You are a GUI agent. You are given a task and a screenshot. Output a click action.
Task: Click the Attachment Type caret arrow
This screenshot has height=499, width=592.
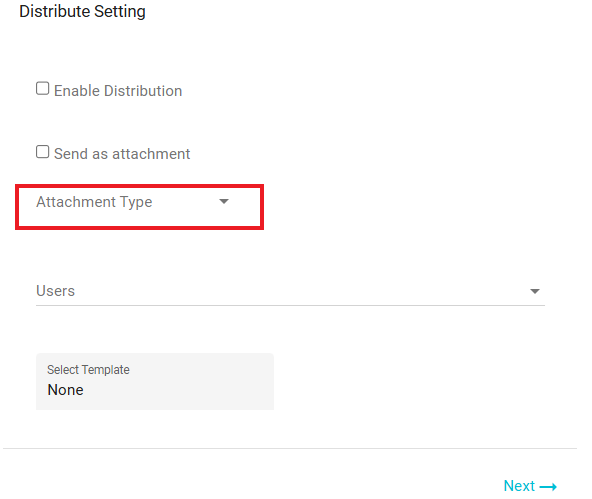pyautogui.click(x=224, y=202)
